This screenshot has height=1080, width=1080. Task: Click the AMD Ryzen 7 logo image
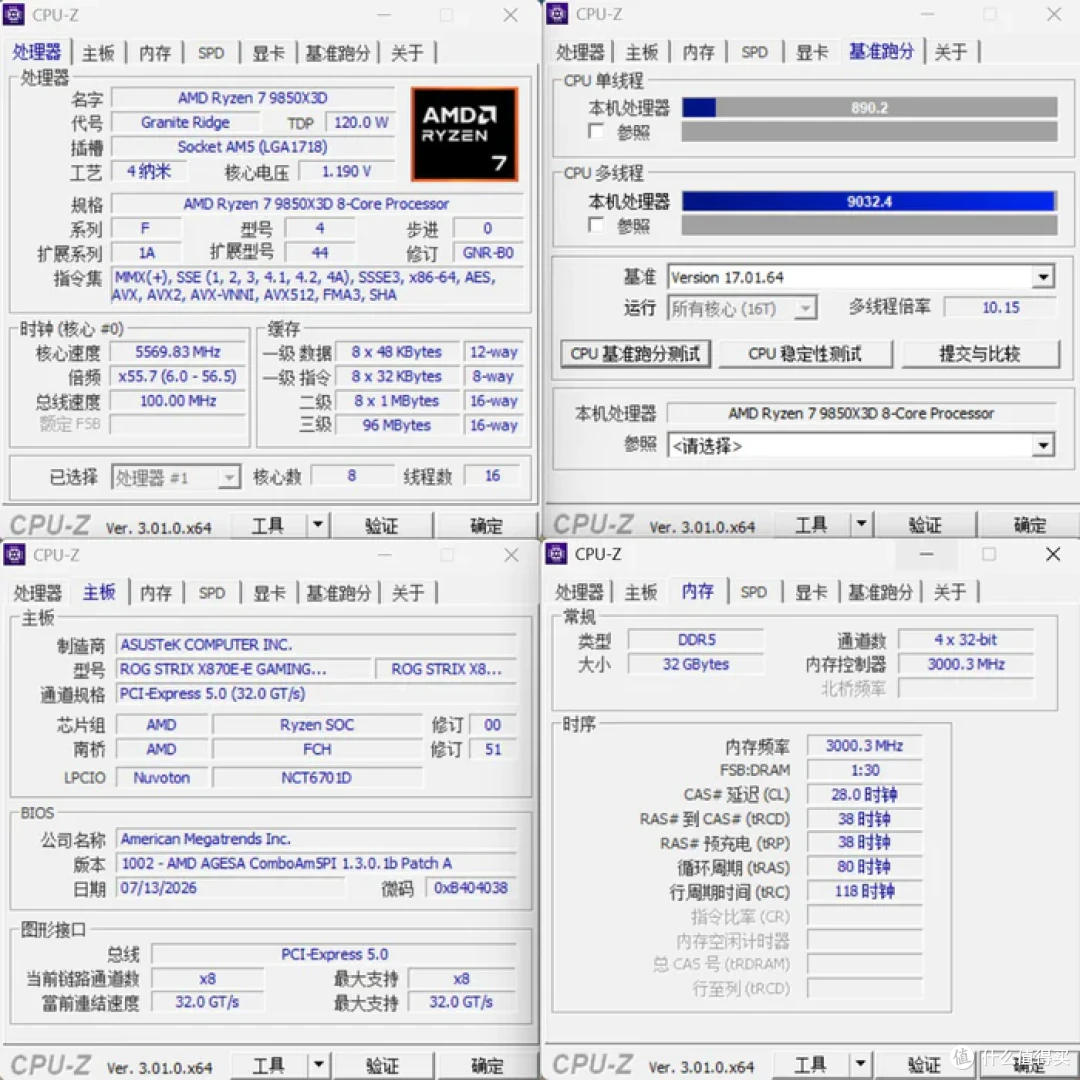464,134
